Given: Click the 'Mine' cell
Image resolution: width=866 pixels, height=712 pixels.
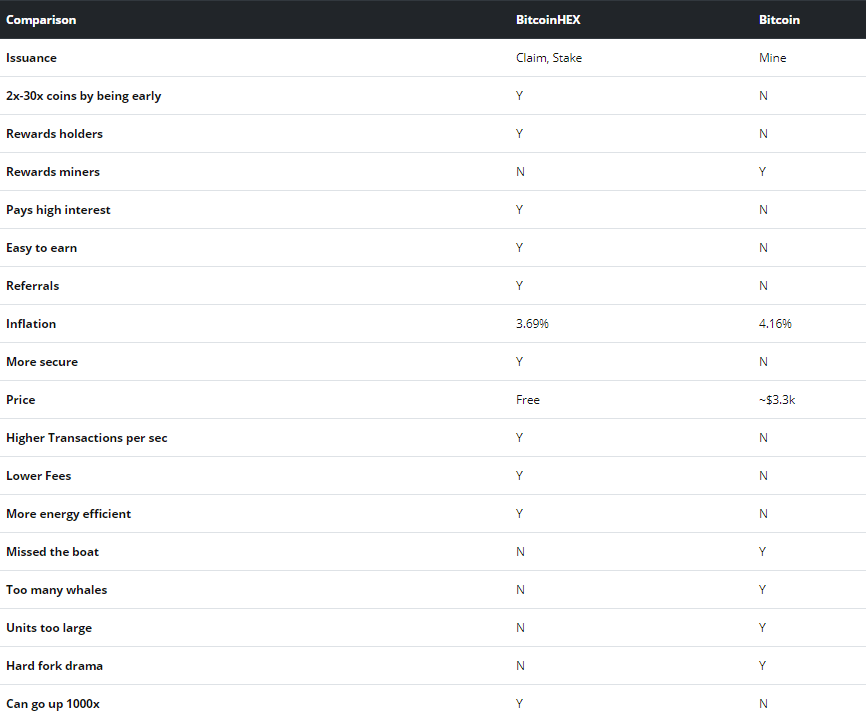Looking at the screenshot, I should tap(772, 58).
